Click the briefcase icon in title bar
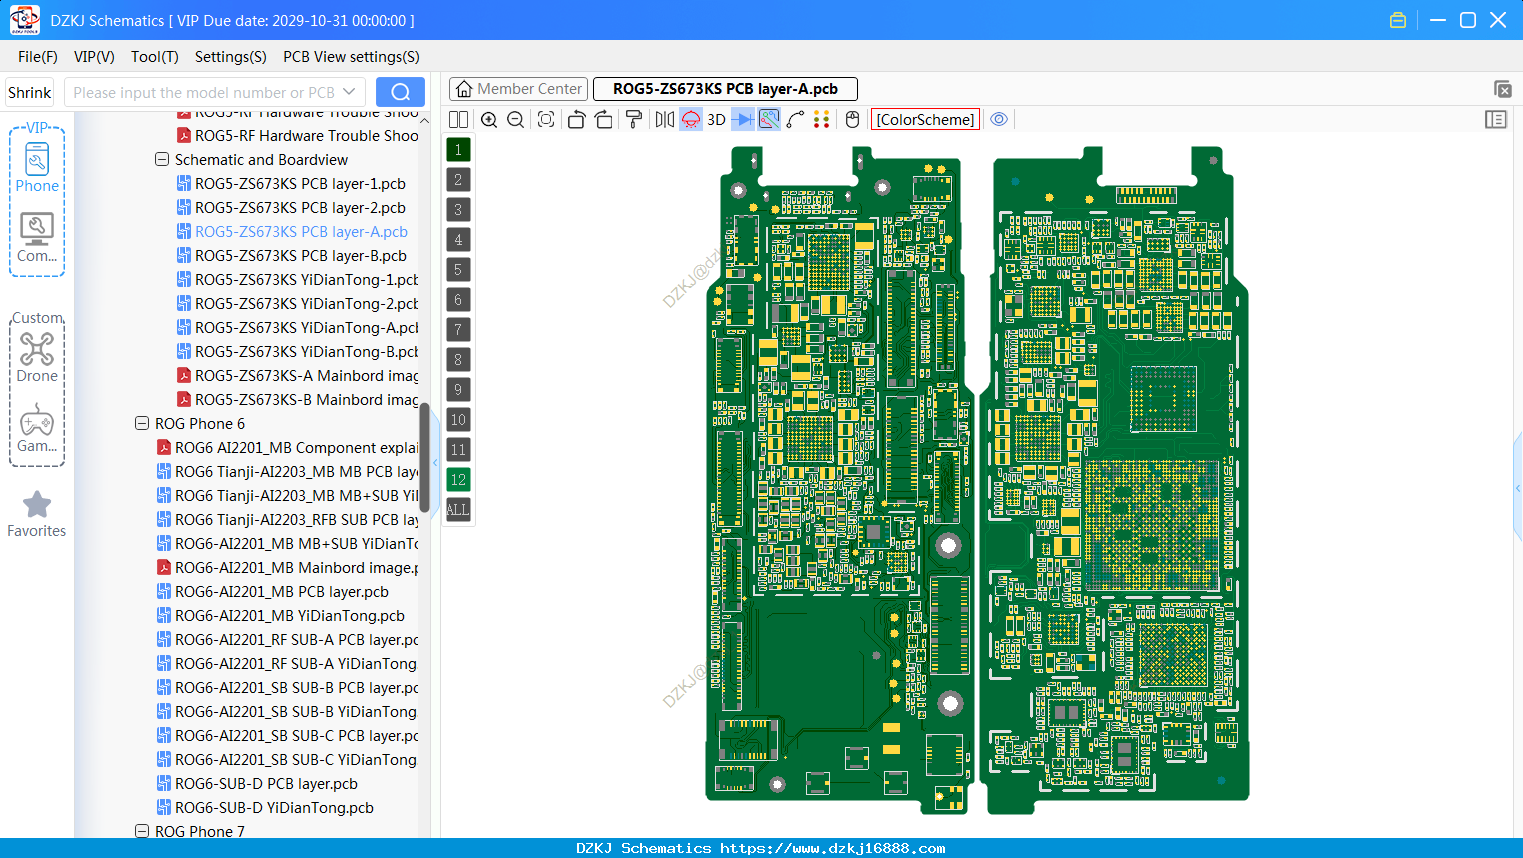Viewport: 1523px width, 858px height. [x=1398, y=20]
